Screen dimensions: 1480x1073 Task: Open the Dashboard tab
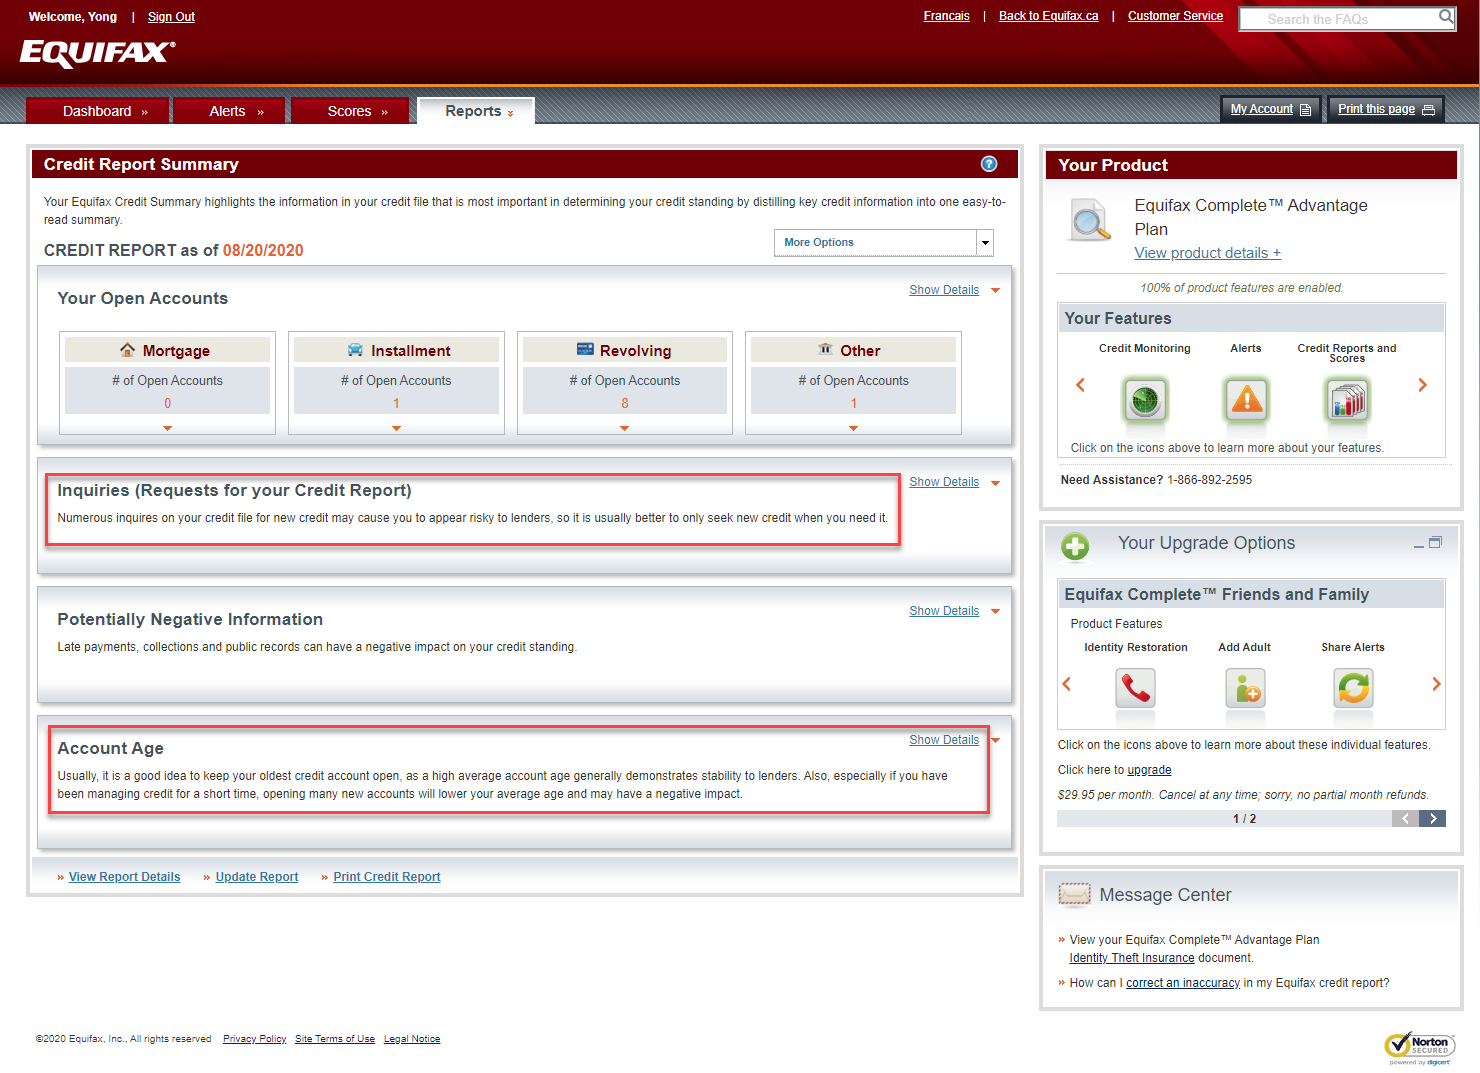[98, 111]
